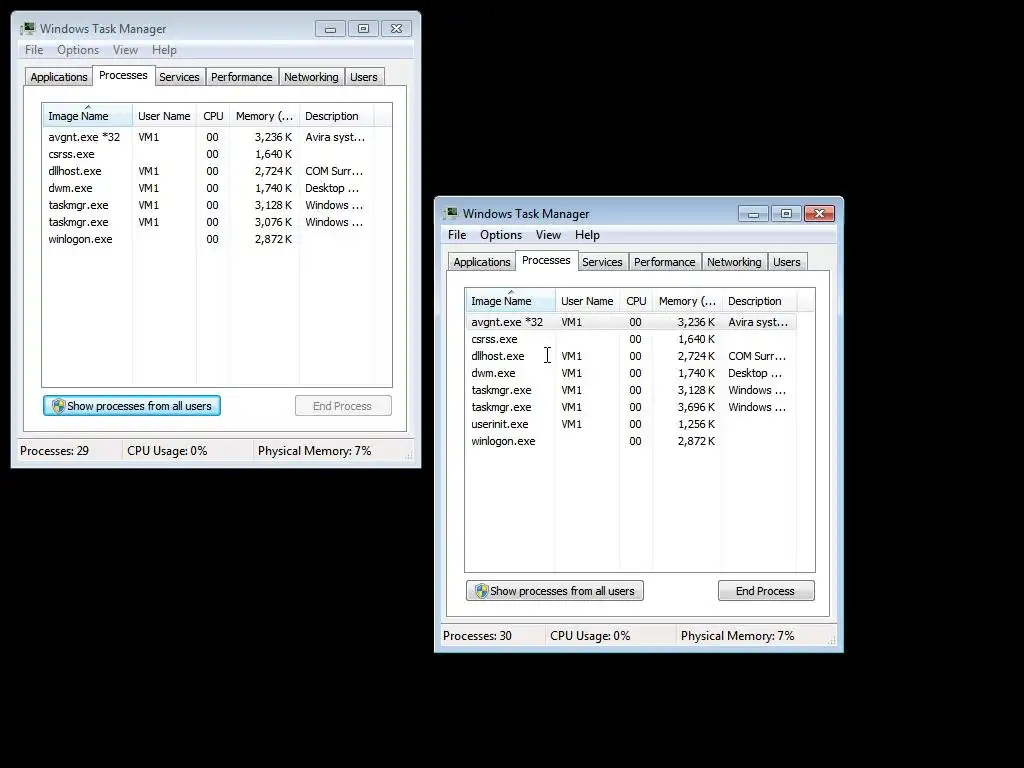This screenshot has width=1024, height=768.
Task: Select dwm.exe in back window
Action: [x=208, y=188]
